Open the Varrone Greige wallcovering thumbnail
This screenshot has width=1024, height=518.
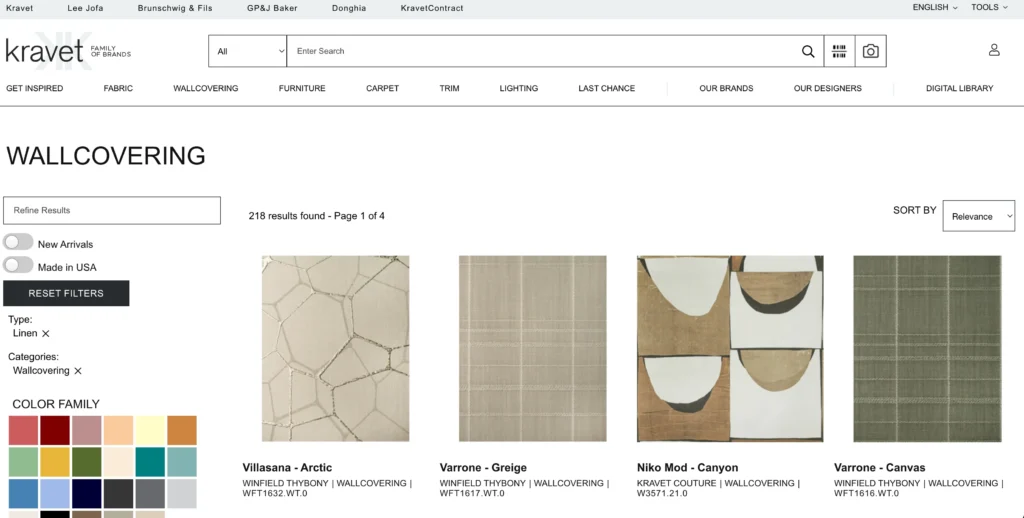tap(533, 348)
